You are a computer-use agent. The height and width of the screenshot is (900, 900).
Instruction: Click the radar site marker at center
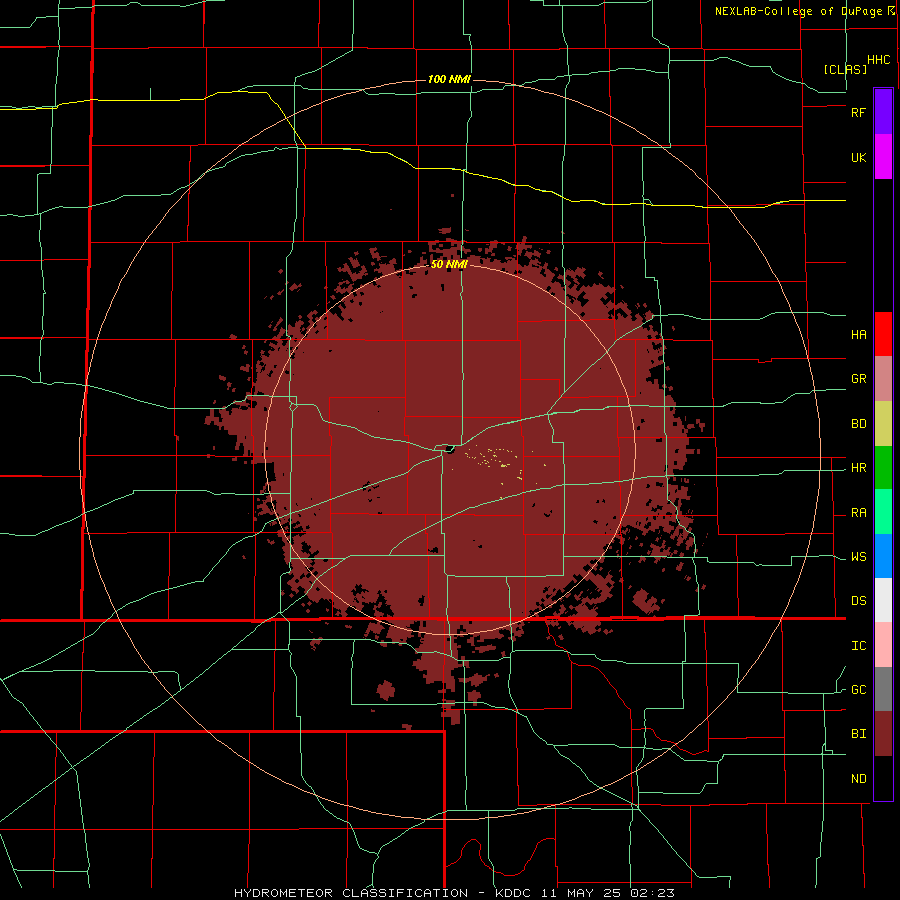[449, 449]
